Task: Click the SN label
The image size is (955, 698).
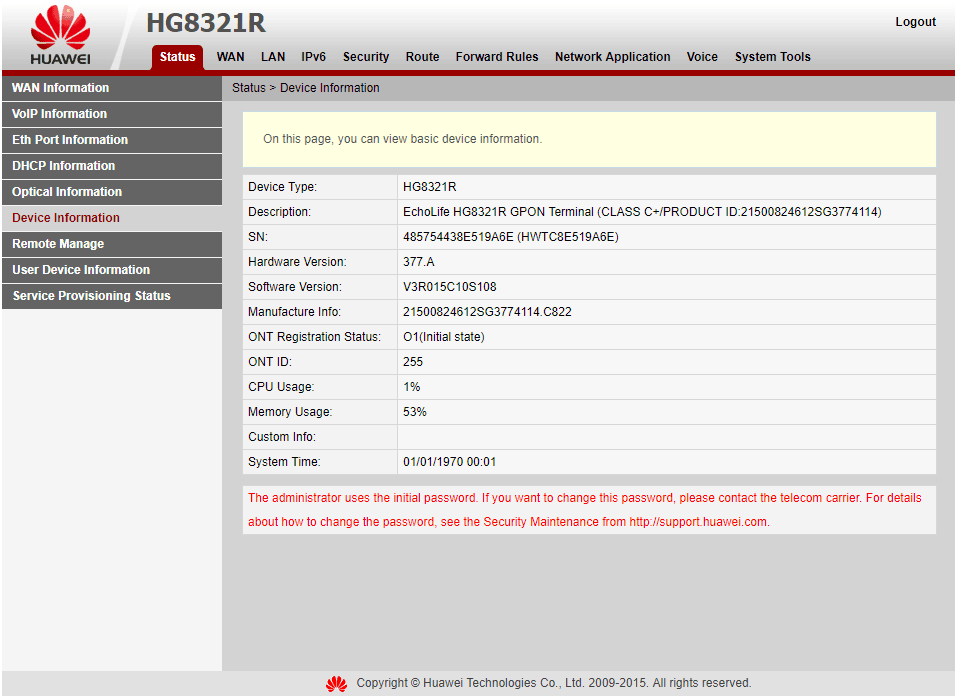Action: [x=258, y=237]
